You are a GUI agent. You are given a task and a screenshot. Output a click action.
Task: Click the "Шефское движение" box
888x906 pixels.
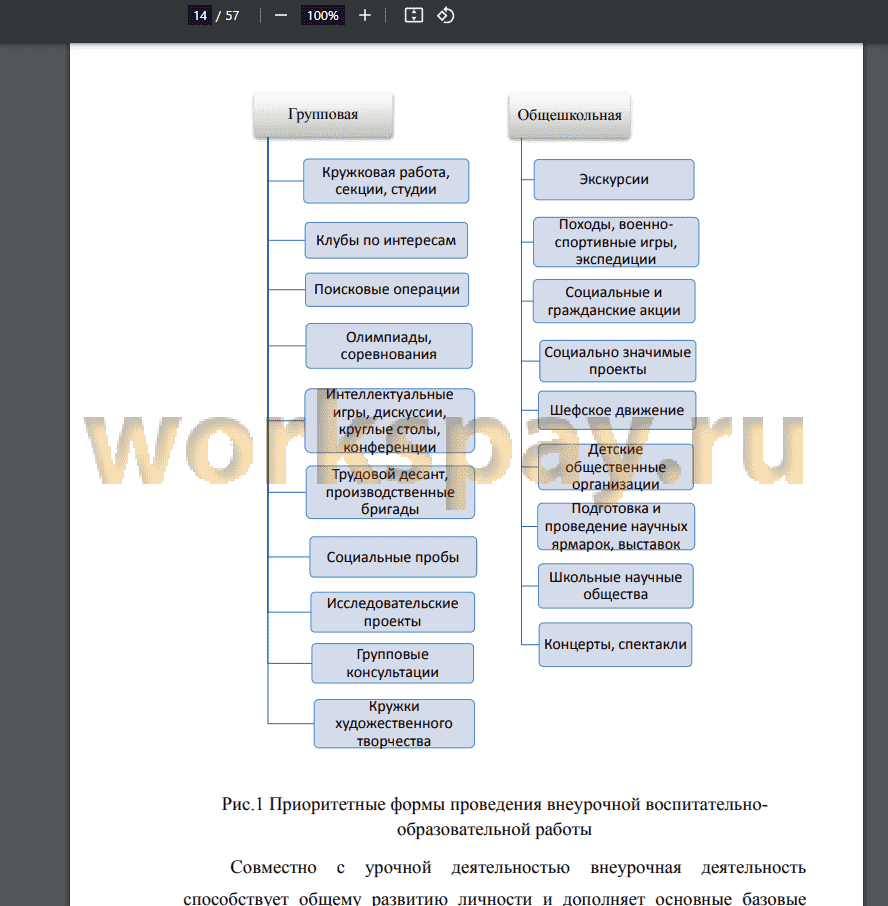[616, 410]
